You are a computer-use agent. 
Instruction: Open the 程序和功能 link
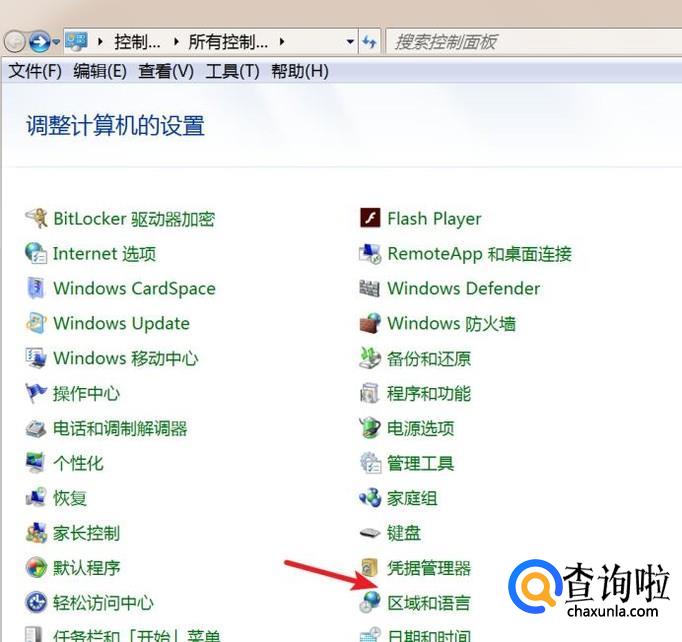click(428, 393)
